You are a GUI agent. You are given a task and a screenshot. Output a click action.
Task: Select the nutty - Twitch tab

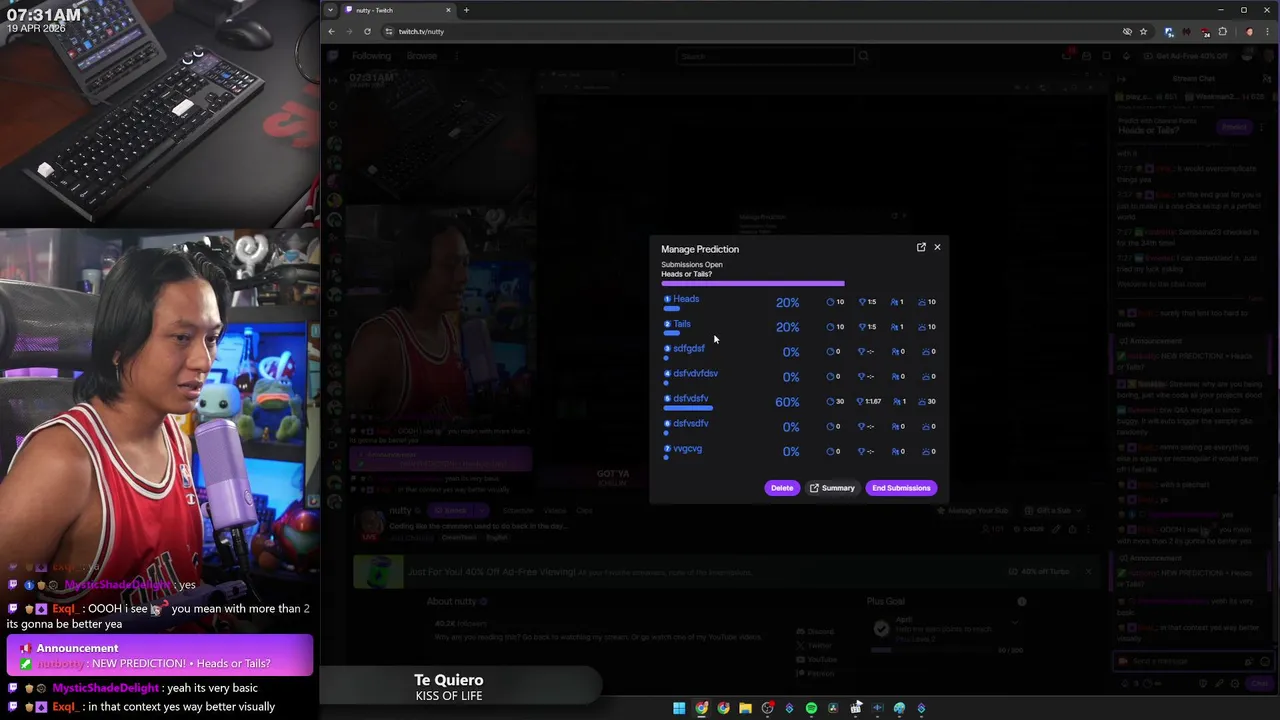pyautogui.click(x=398, y=10)
